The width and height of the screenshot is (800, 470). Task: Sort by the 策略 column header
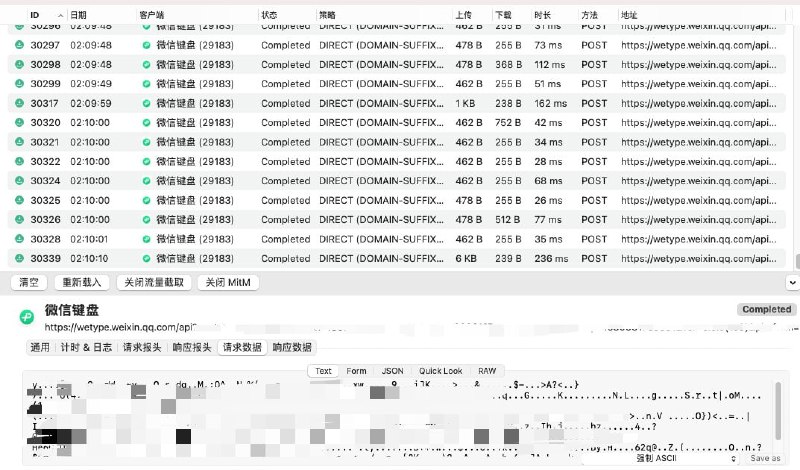327,15
